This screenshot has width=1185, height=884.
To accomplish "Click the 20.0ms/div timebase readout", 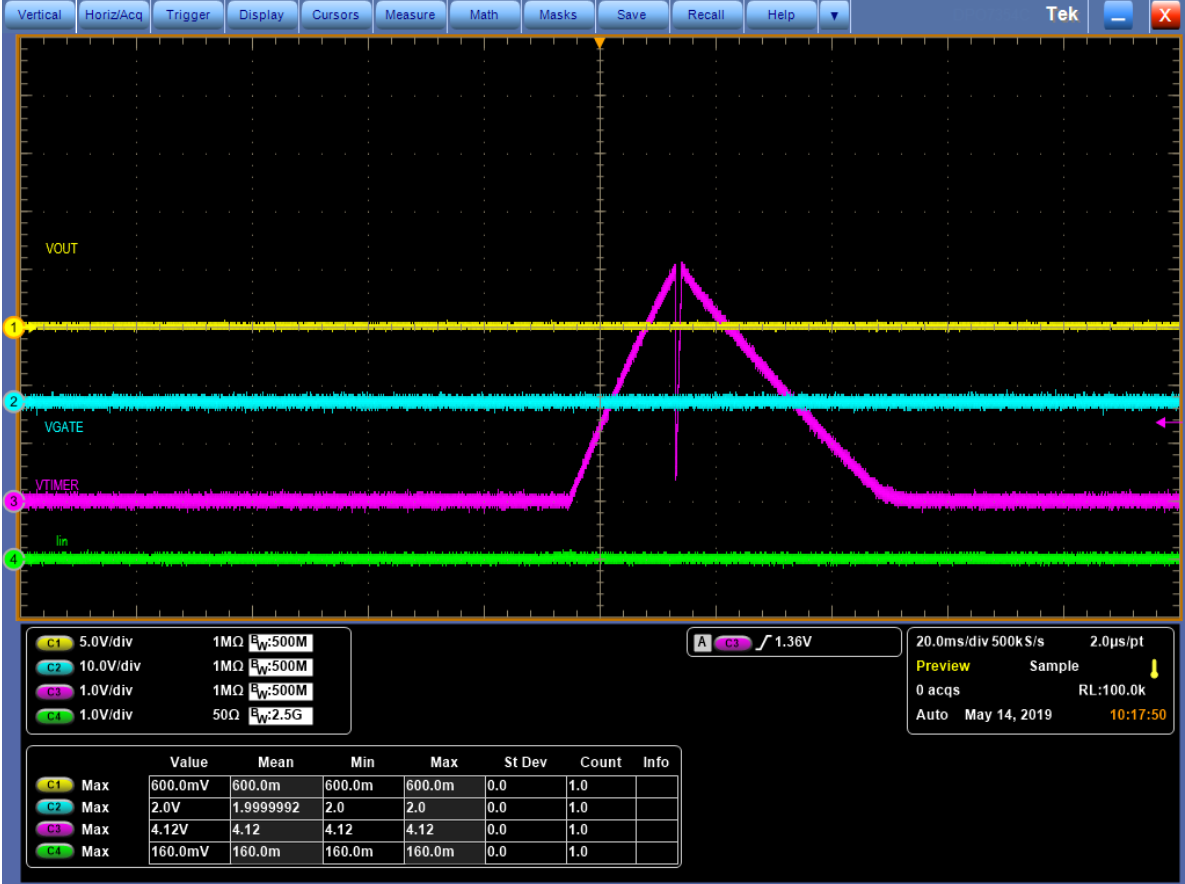I will 952,641.
